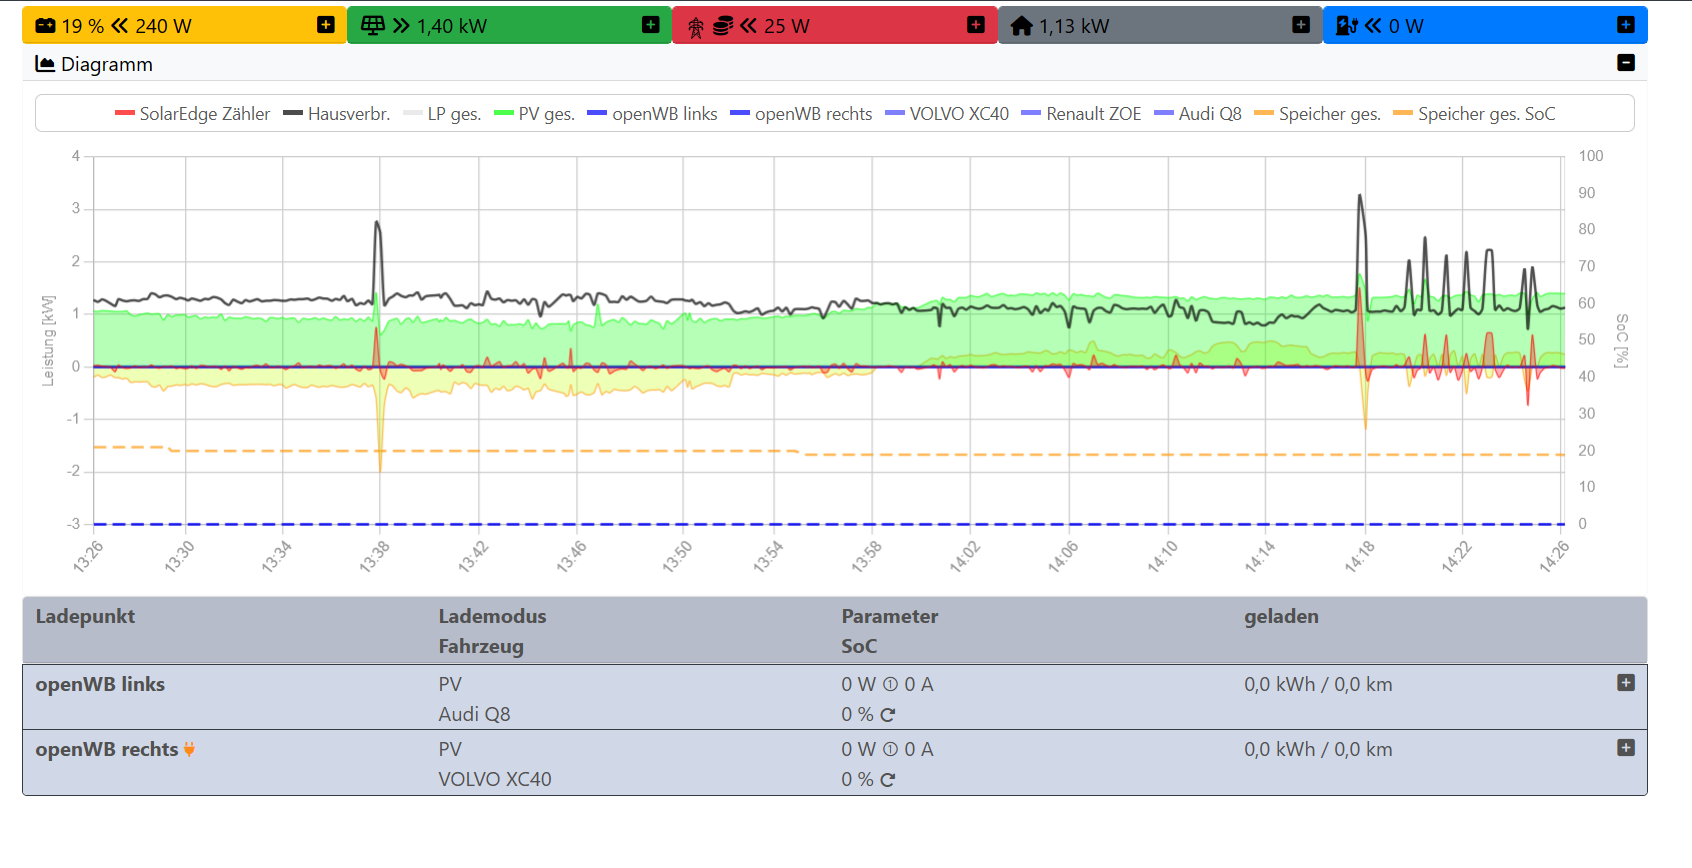This screenshot has height=868, width=1692.
Task: Click the house icon in the gray card
Action: tap(1021, 26)
